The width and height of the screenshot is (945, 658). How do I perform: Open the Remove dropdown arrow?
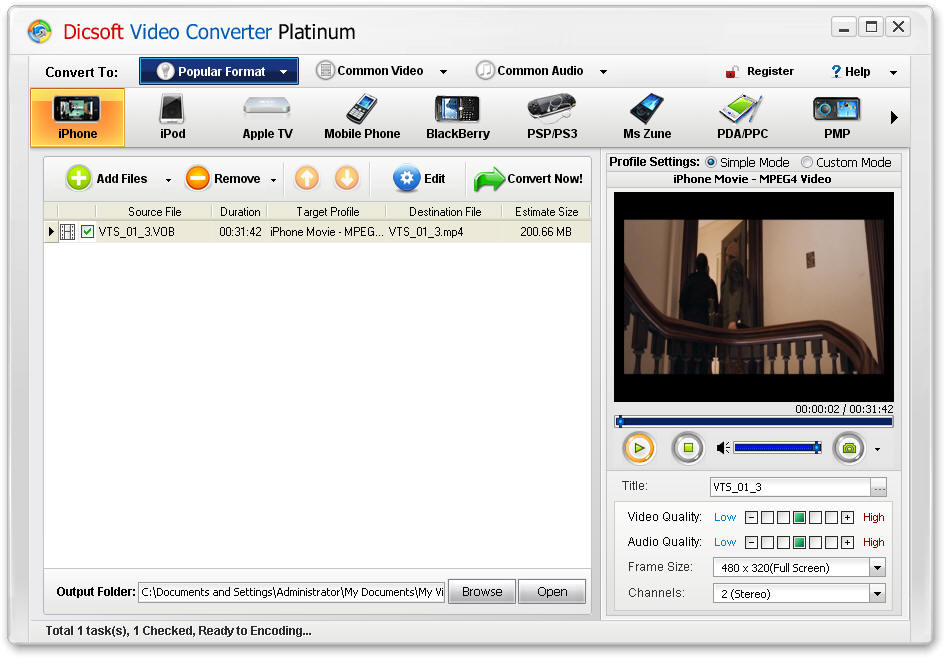(273, 180)
